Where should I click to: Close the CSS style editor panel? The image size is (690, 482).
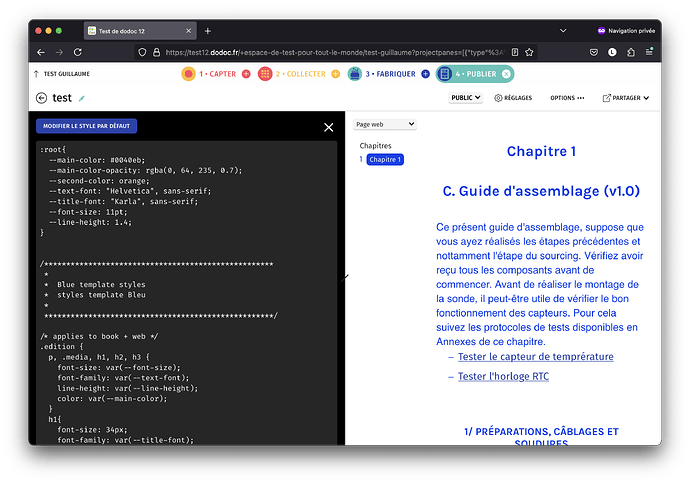(328, 127)
